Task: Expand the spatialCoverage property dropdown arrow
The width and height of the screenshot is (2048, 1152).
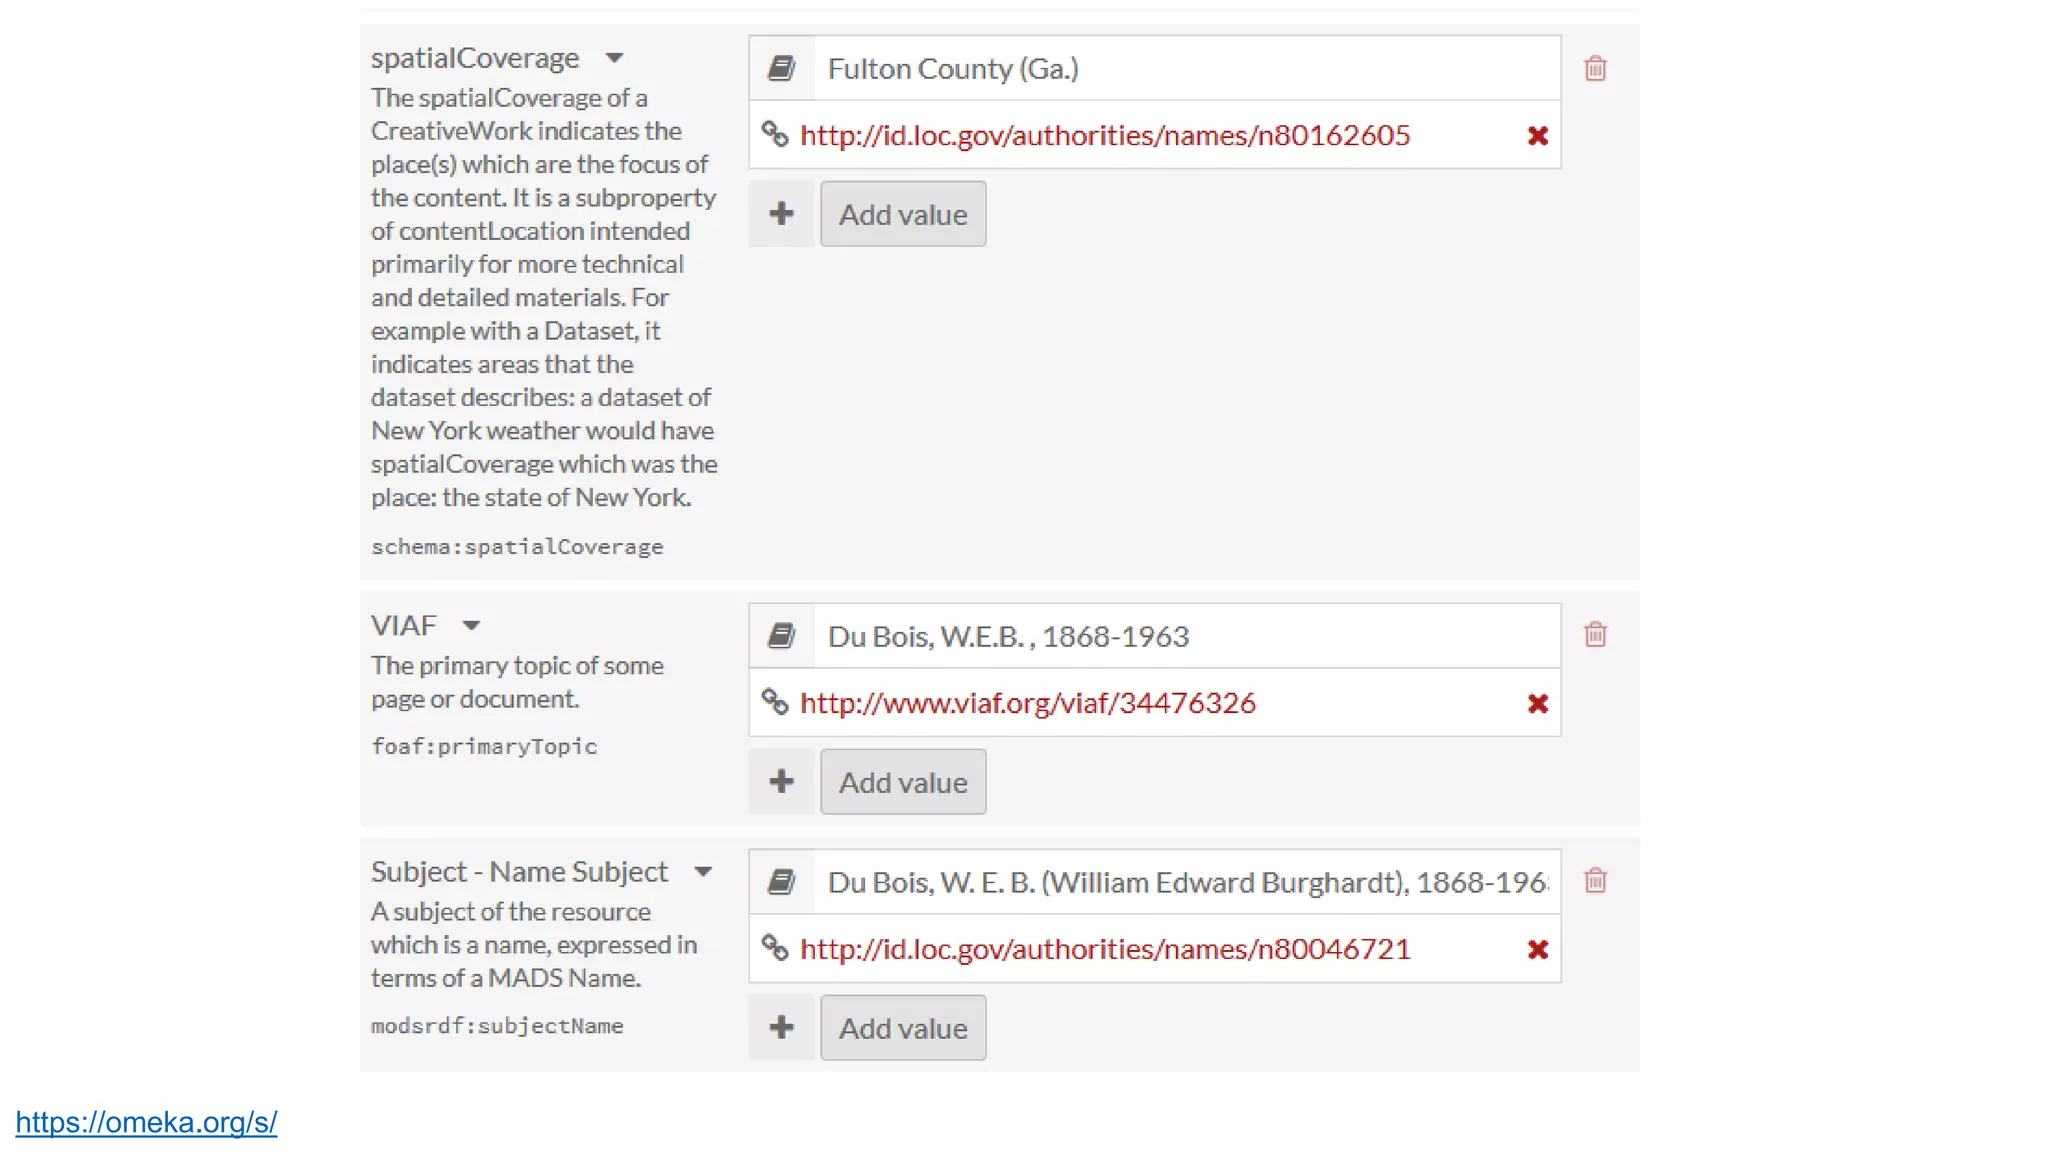Action: (615, 59)
